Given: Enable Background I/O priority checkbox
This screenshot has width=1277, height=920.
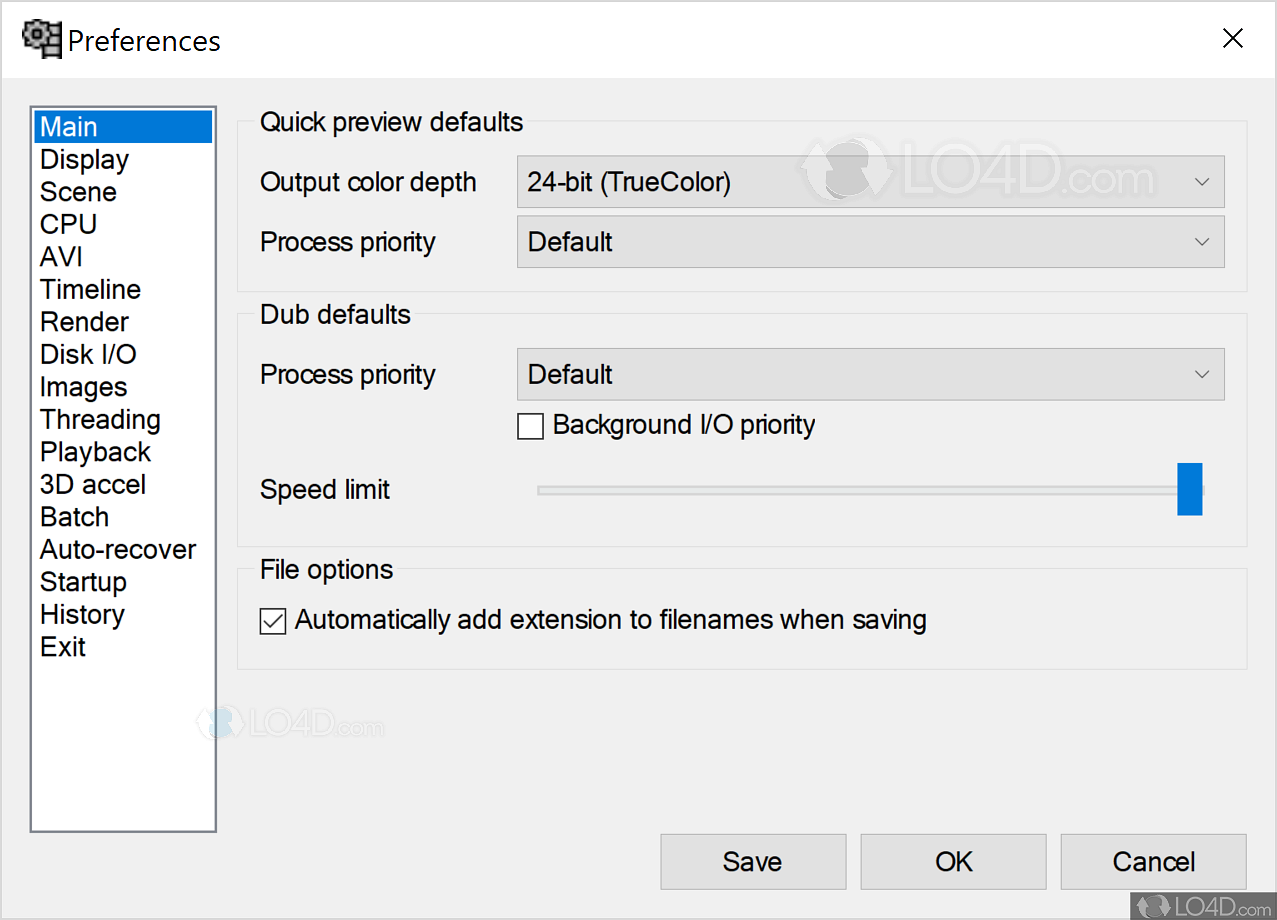Looking at the screenshot, I should tap(530, 426).
